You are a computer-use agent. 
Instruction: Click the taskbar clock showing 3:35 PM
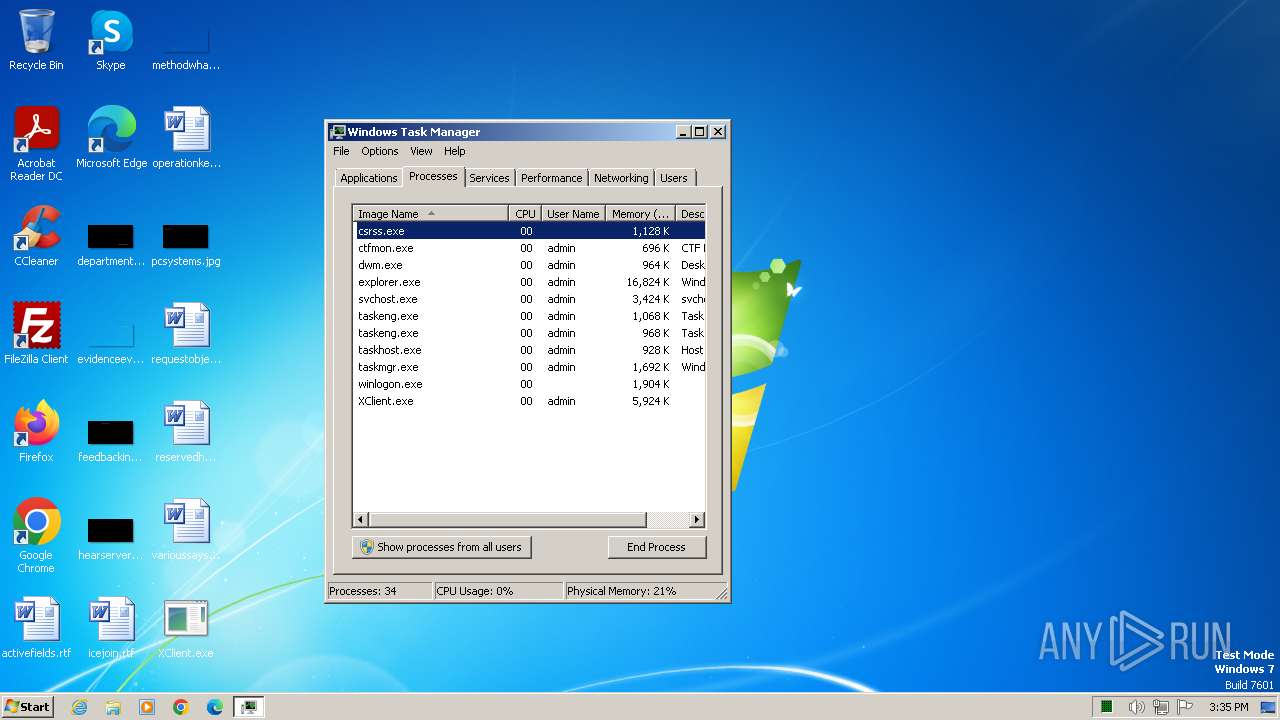tap(1228, 707)
